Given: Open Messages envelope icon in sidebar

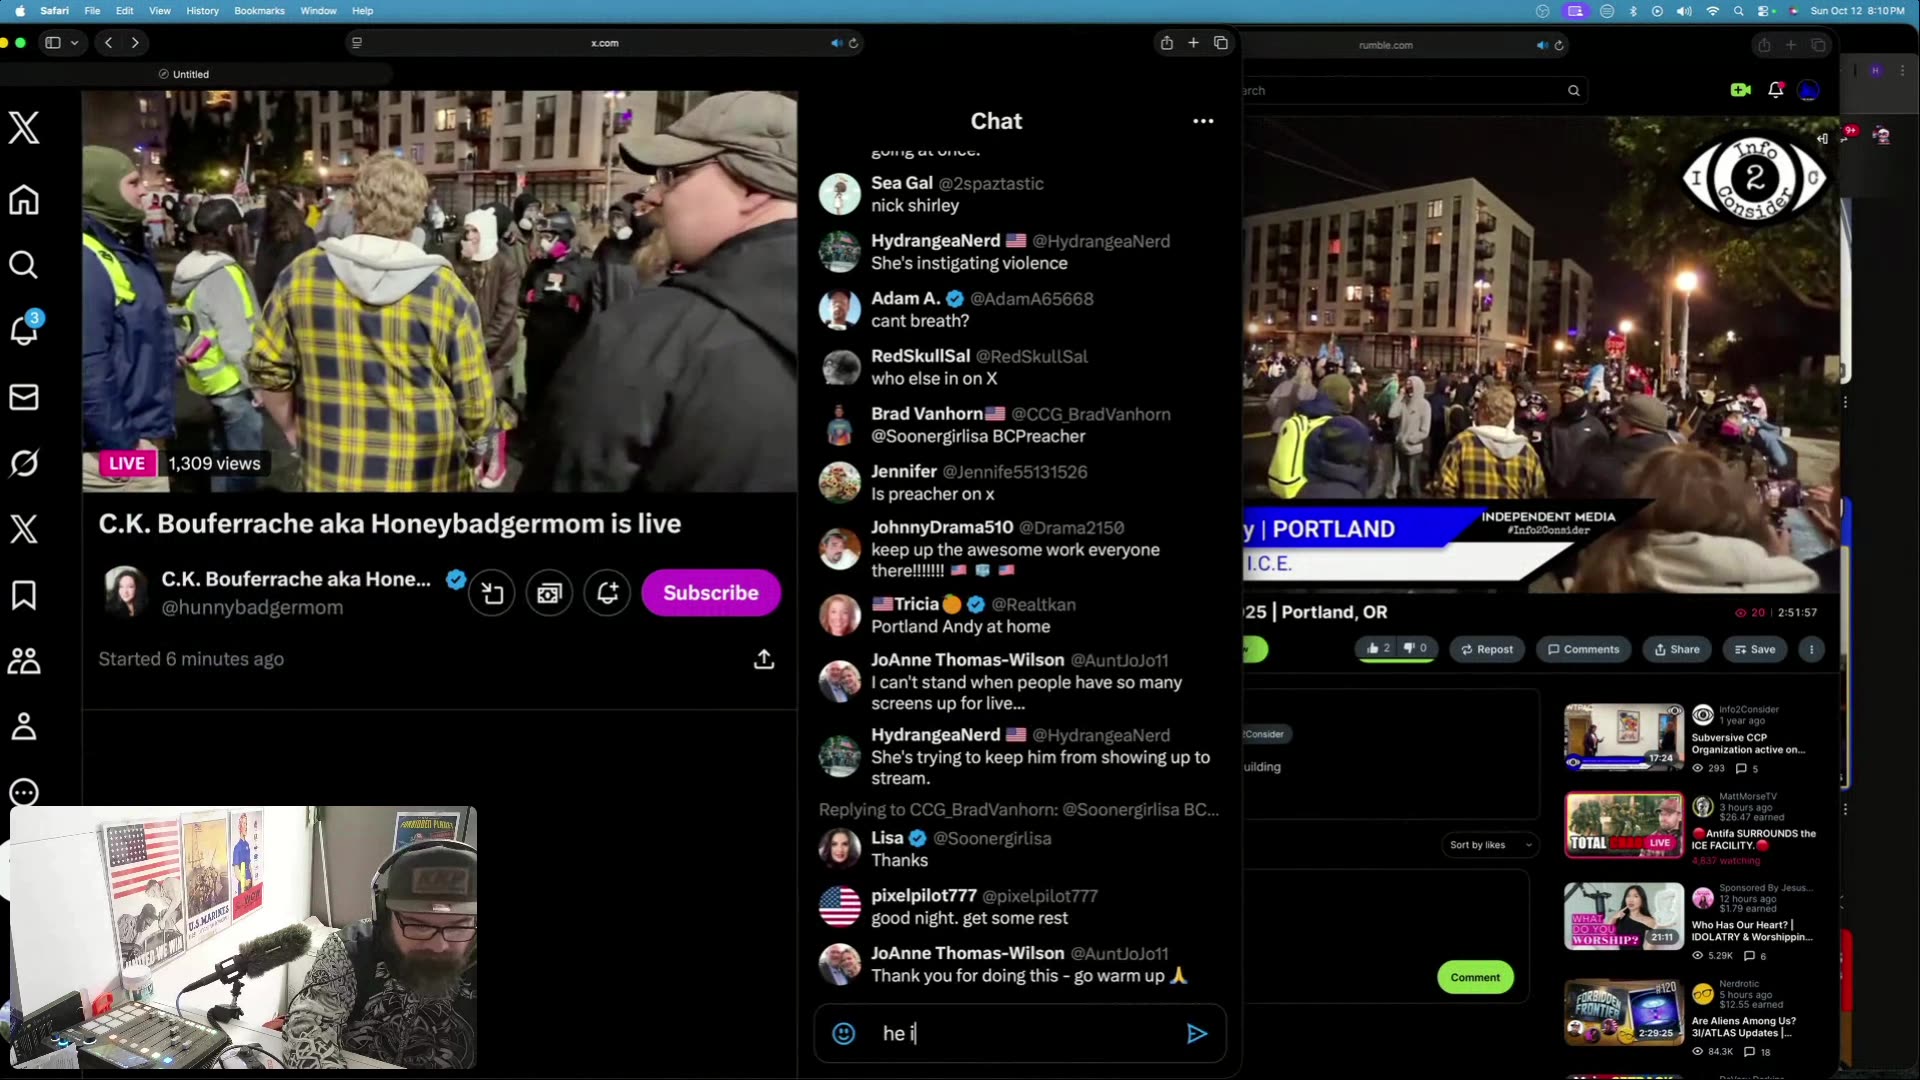Looking at the screenshot, I should tap(24, 397).
